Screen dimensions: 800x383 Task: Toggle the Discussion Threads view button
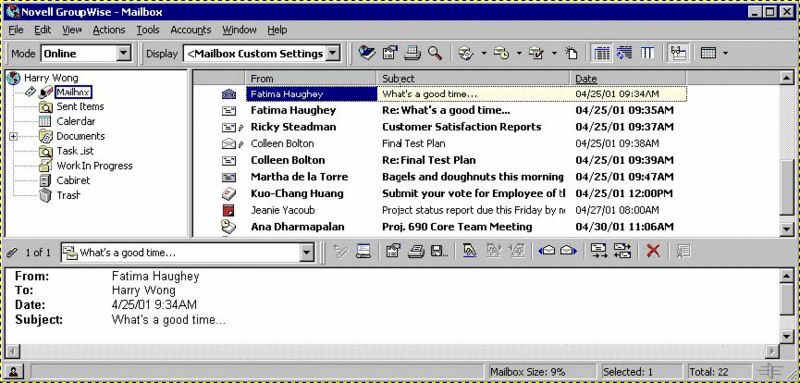click(624, 53)
